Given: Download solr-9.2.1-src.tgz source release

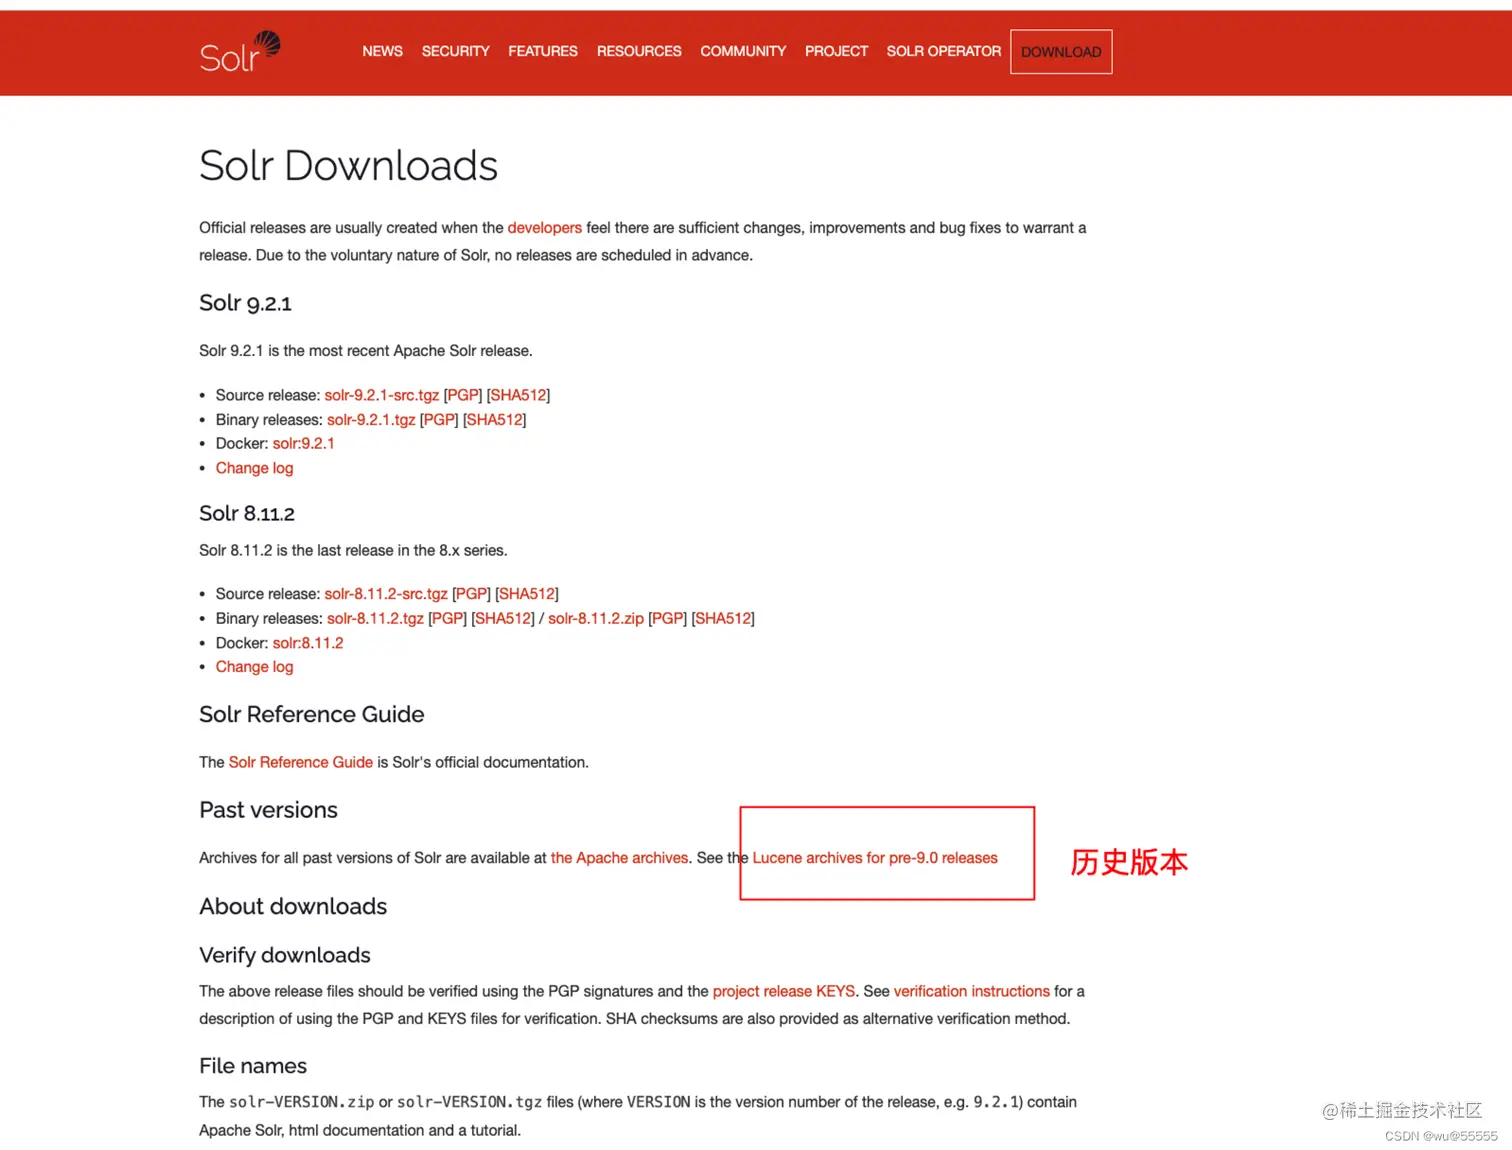Looking at the screenshot, I should tap(382, 395).
